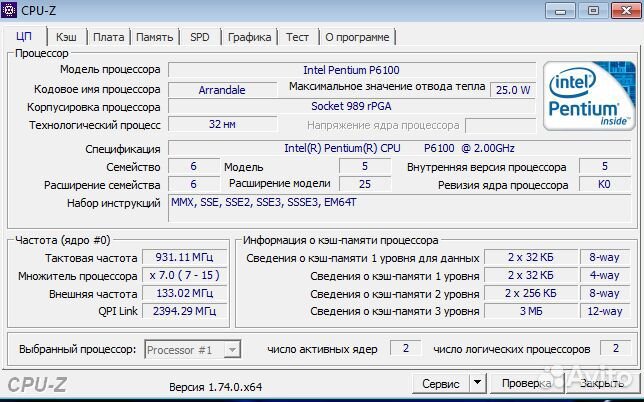Open the SPD tab
Image resolution: width=644 pixels, height=402 pixels.
tap(200, 37)
